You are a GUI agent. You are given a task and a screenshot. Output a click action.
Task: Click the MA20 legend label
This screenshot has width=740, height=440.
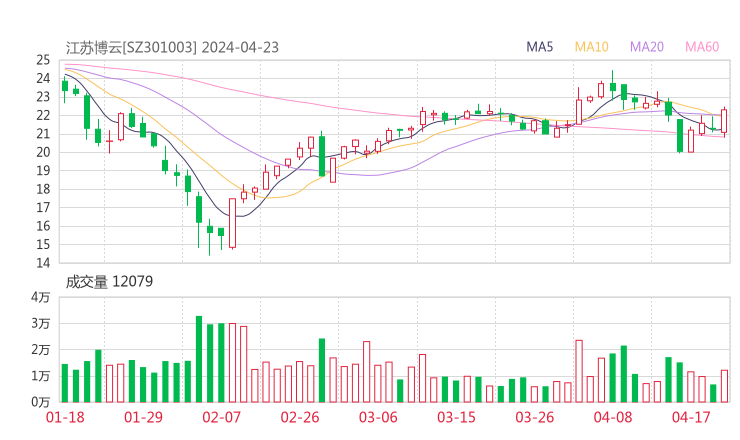point(647,47)
